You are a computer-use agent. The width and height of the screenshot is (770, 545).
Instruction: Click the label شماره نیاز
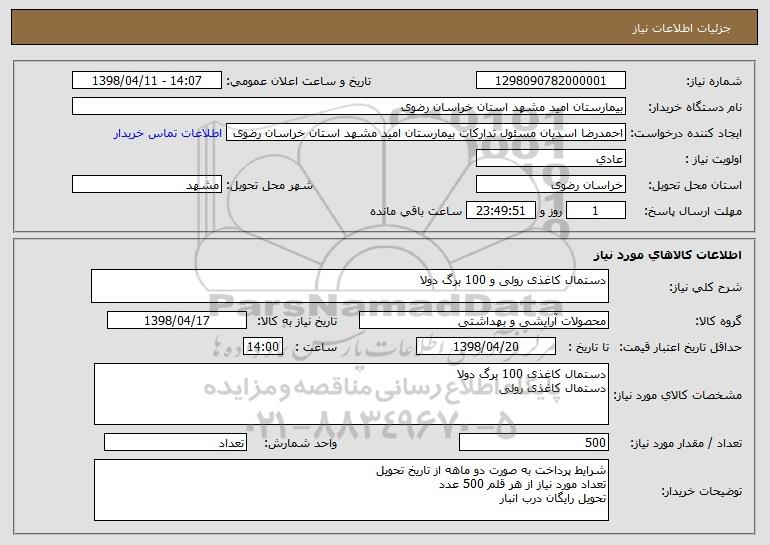714,81
